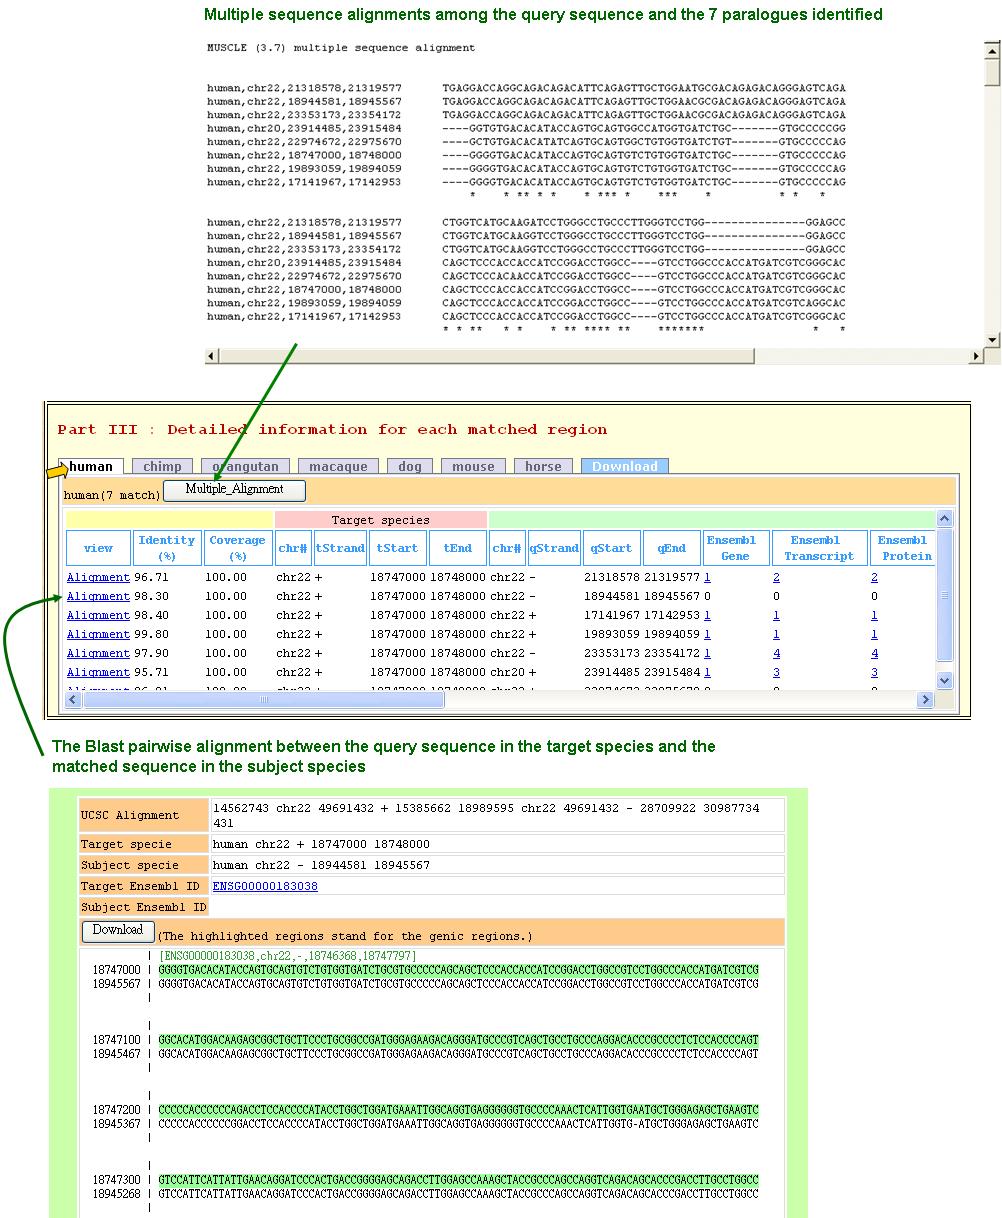Viewport: 1002px width, 1218px height.
Task: Click the UCSC Alignment value field
Action: [x=497, y=815]
